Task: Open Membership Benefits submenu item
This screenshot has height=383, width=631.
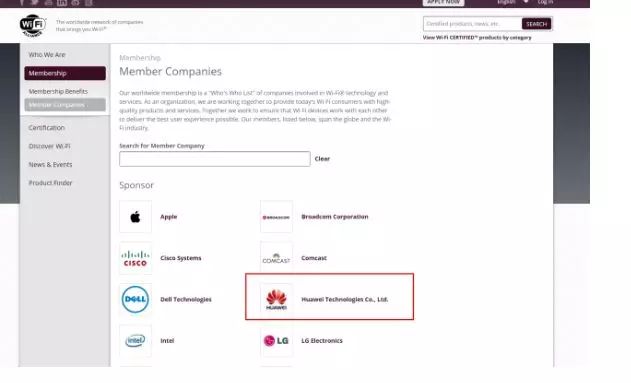Action: (x=58, y=91)
